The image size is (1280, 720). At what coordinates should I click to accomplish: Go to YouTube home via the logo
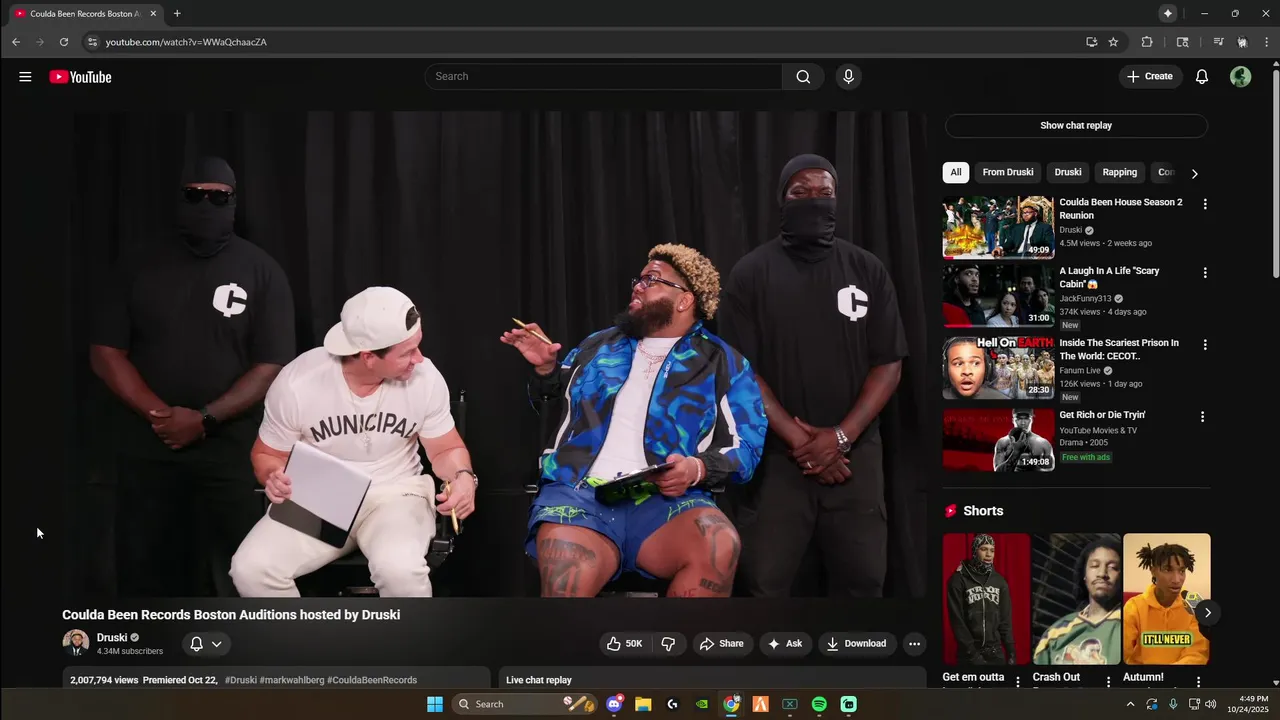coord(80,77)
